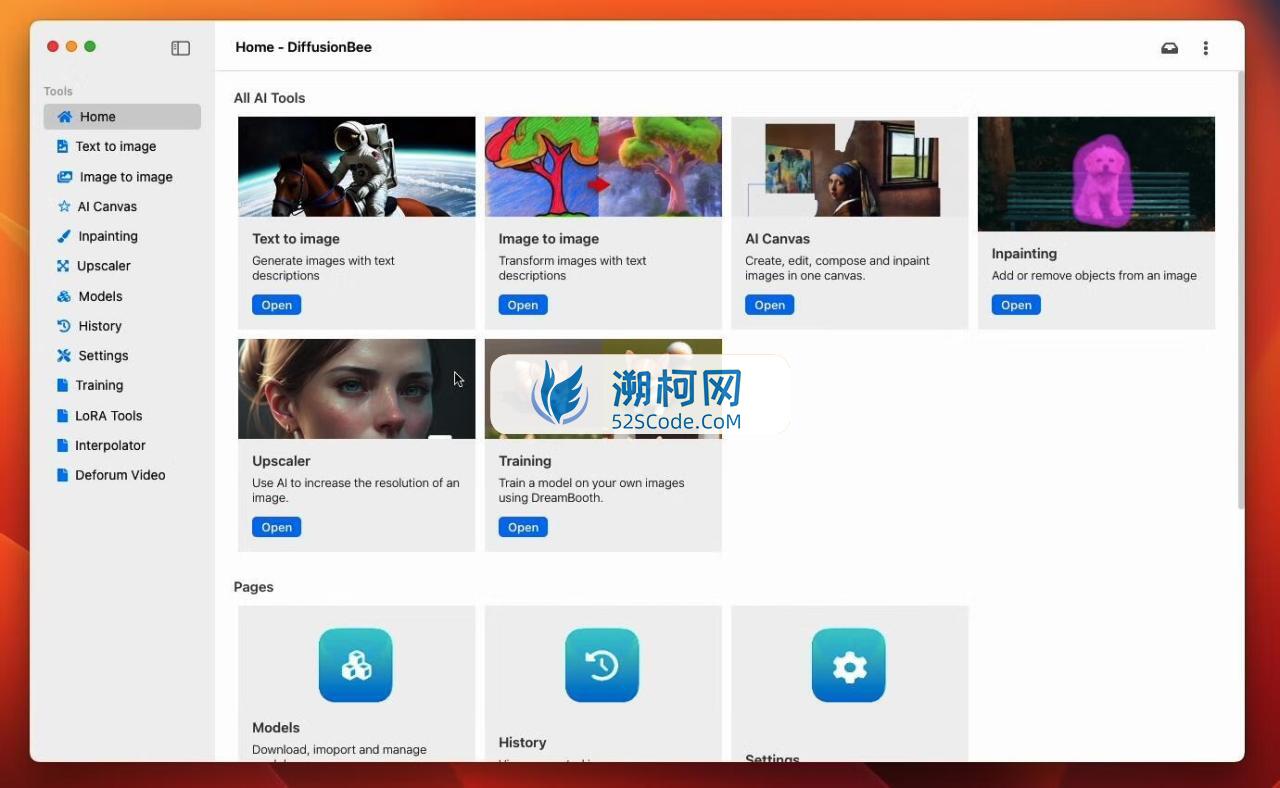Click the Text to image sidebar icon
This screenshot has height=788, width=1280.
click(x=63, y=146)
